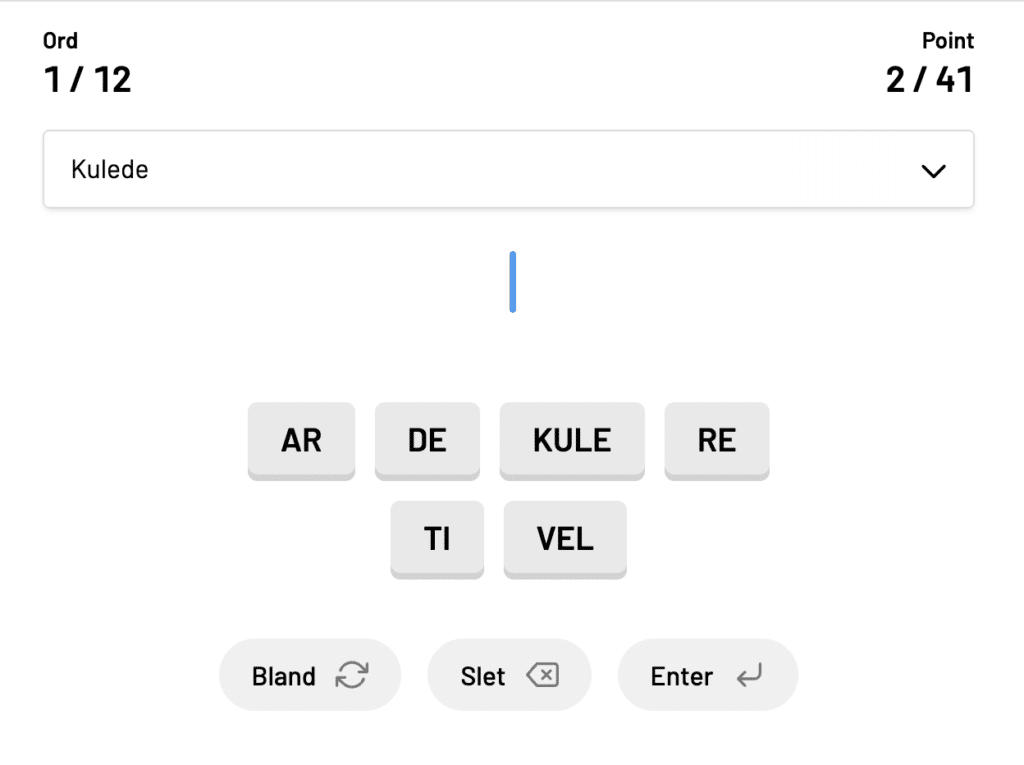Select the DE syllable tile

[427, 440]
